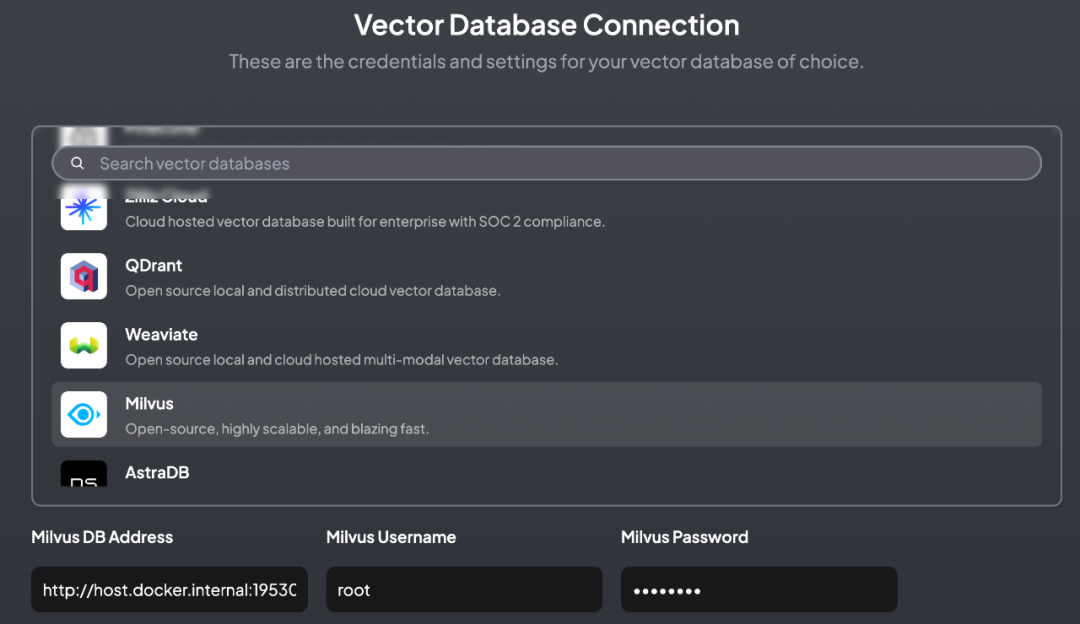Screen dimensions: 1080x624
Task: Focus the Search vector databases field
Action: point(560,163)
